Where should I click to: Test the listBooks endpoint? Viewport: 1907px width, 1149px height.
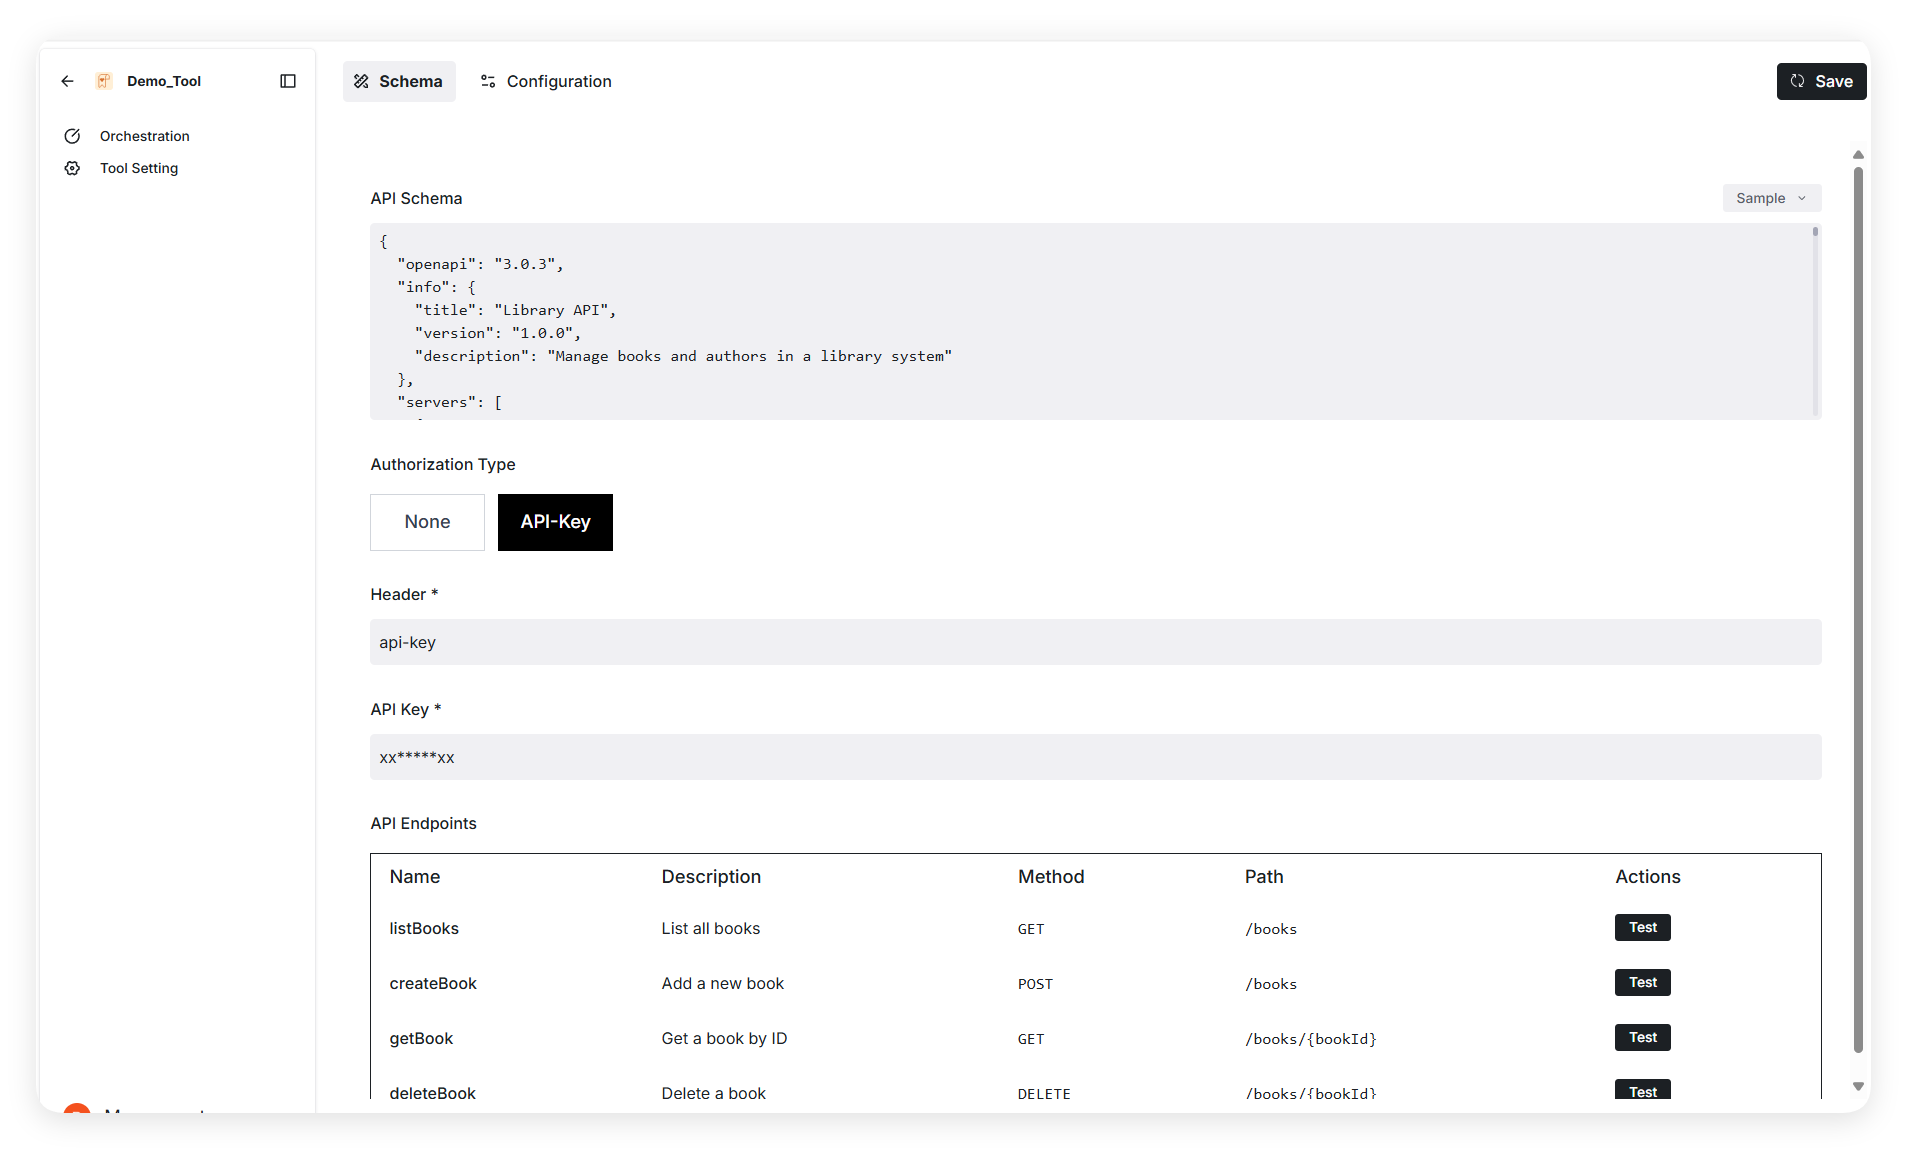click(x=1642, y=928)
